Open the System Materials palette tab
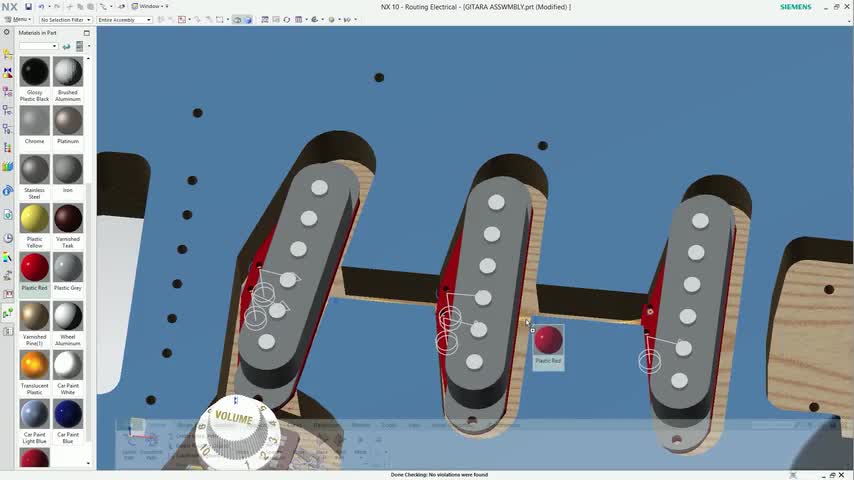Viewport: 854px width, 480px height. (x=8, y=257)
